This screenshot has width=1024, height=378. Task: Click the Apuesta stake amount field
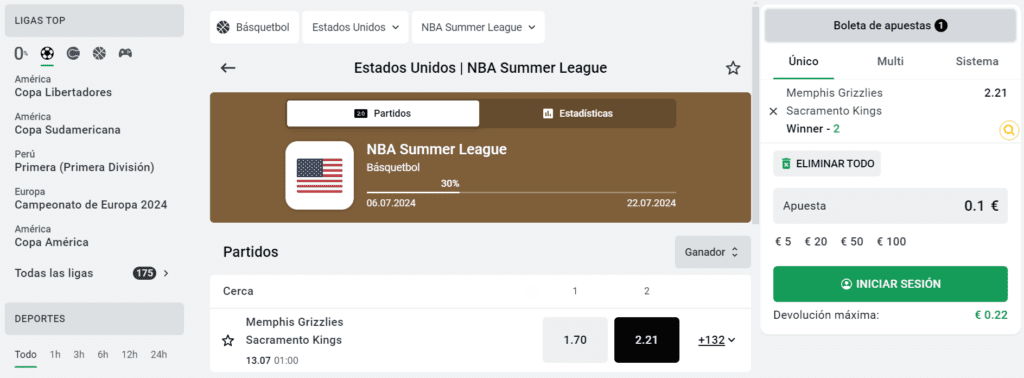[890, 206]
